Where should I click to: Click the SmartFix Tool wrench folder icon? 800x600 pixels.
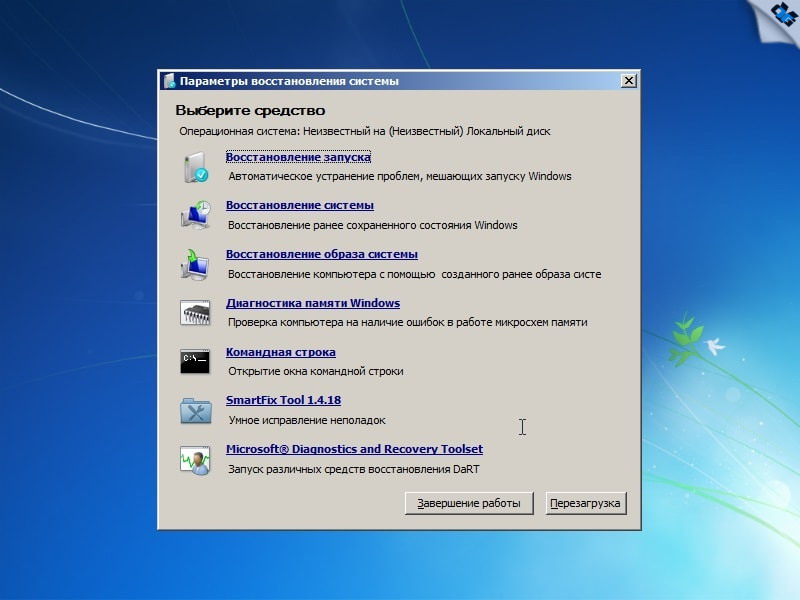[195, 410]
